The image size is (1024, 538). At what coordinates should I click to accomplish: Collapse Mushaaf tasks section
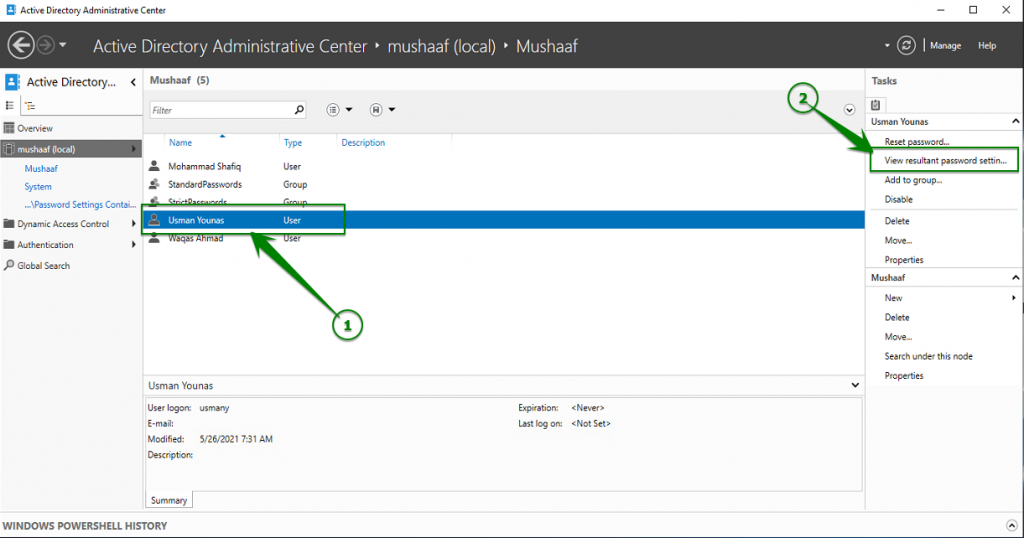click(x=1016, y=278)
